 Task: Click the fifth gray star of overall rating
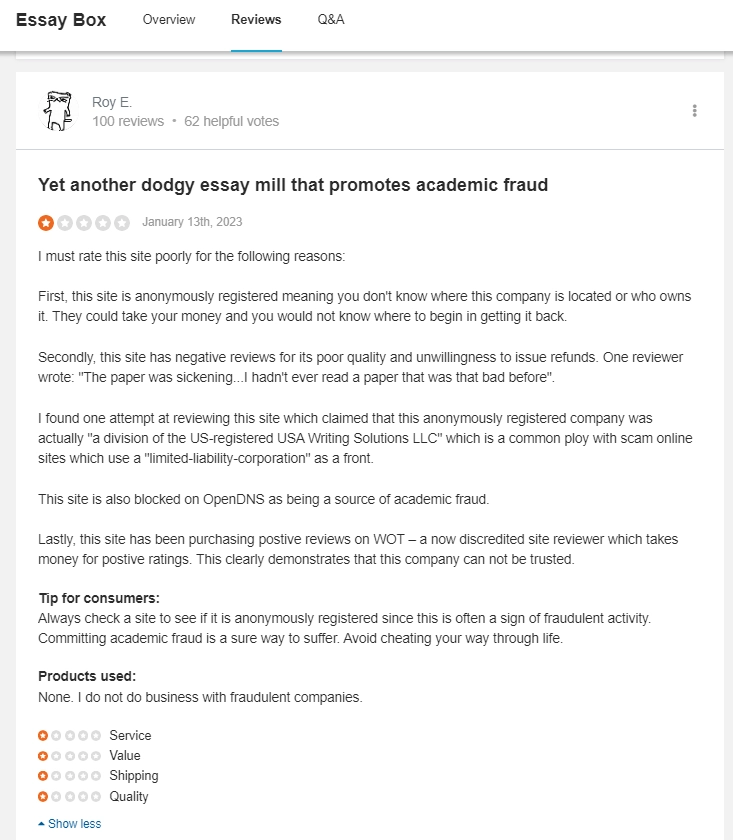[122, 222]
